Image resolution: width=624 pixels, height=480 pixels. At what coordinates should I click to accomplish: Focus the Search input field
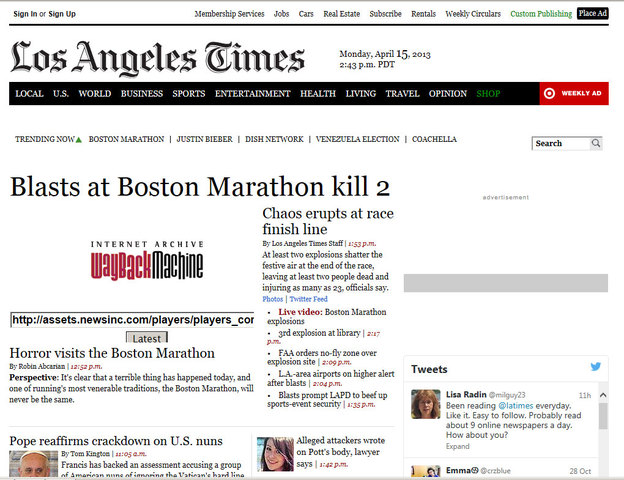(561, 143)
